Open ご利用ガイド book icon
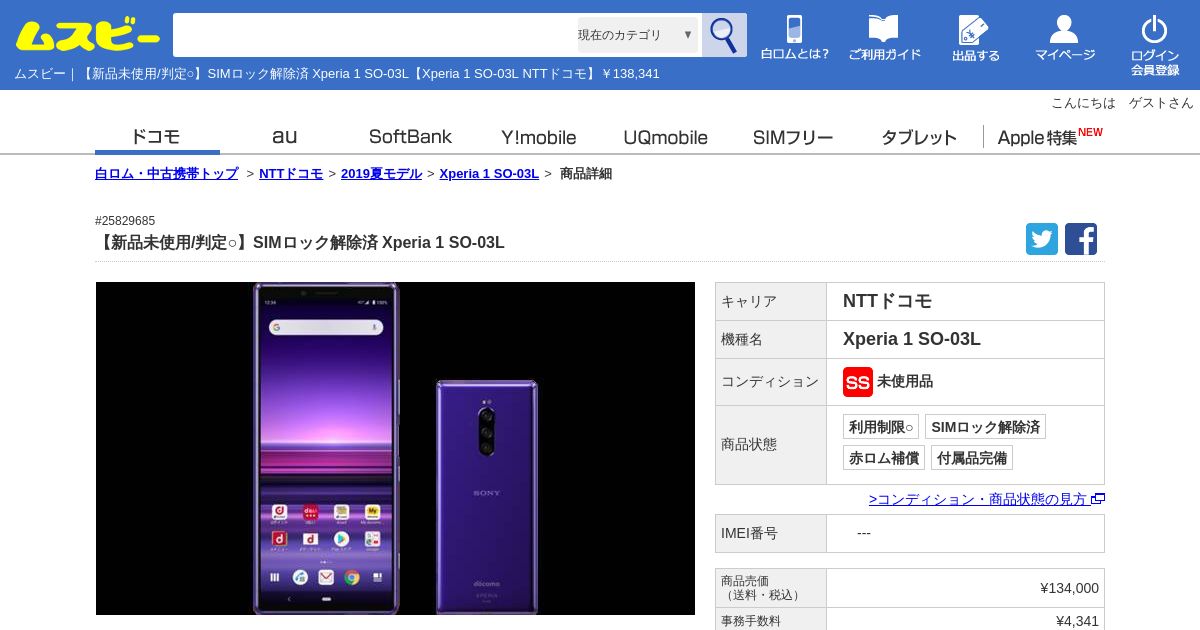This screenshot has height=630, width=1200. pos(884,38)
